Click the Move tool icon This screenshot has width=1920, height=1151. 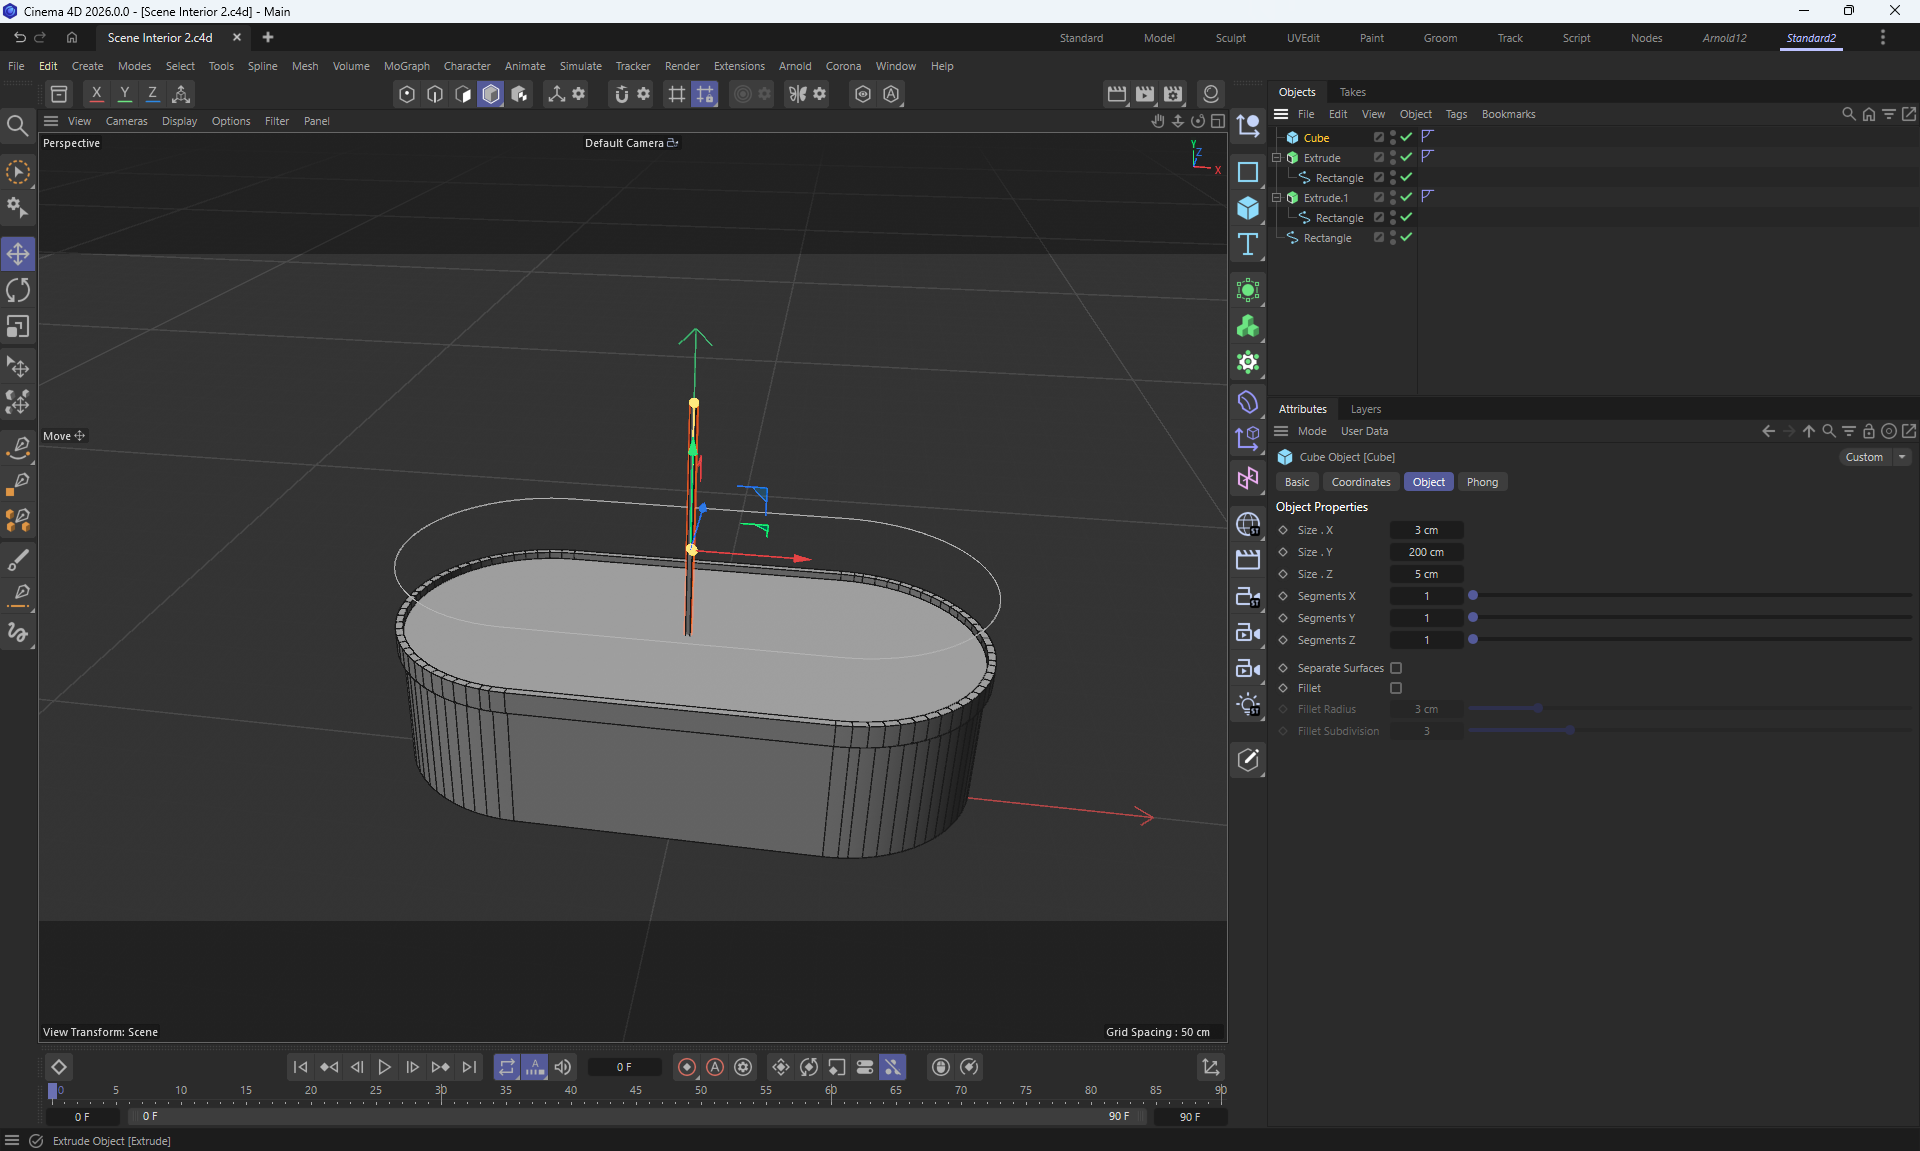pos(18,254)
